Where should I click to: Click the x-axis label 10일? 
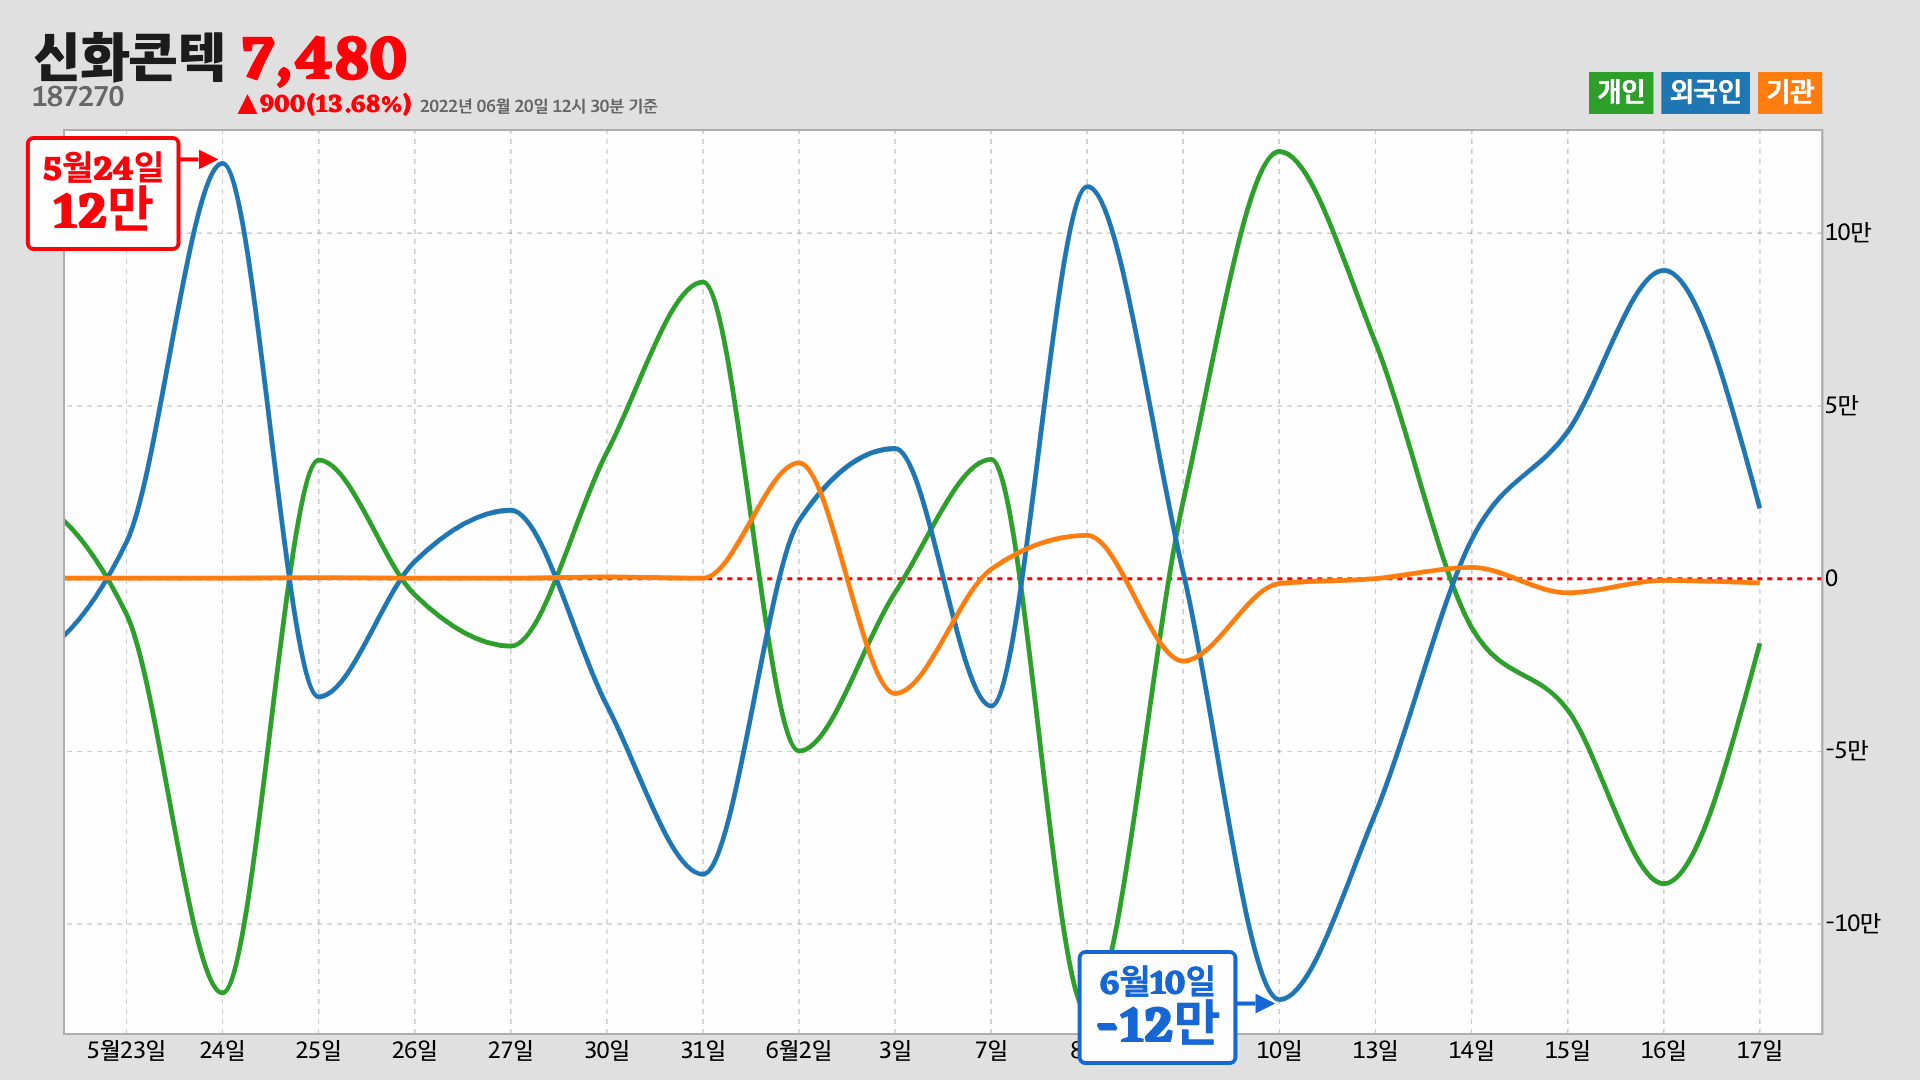pos(1279,1050)
